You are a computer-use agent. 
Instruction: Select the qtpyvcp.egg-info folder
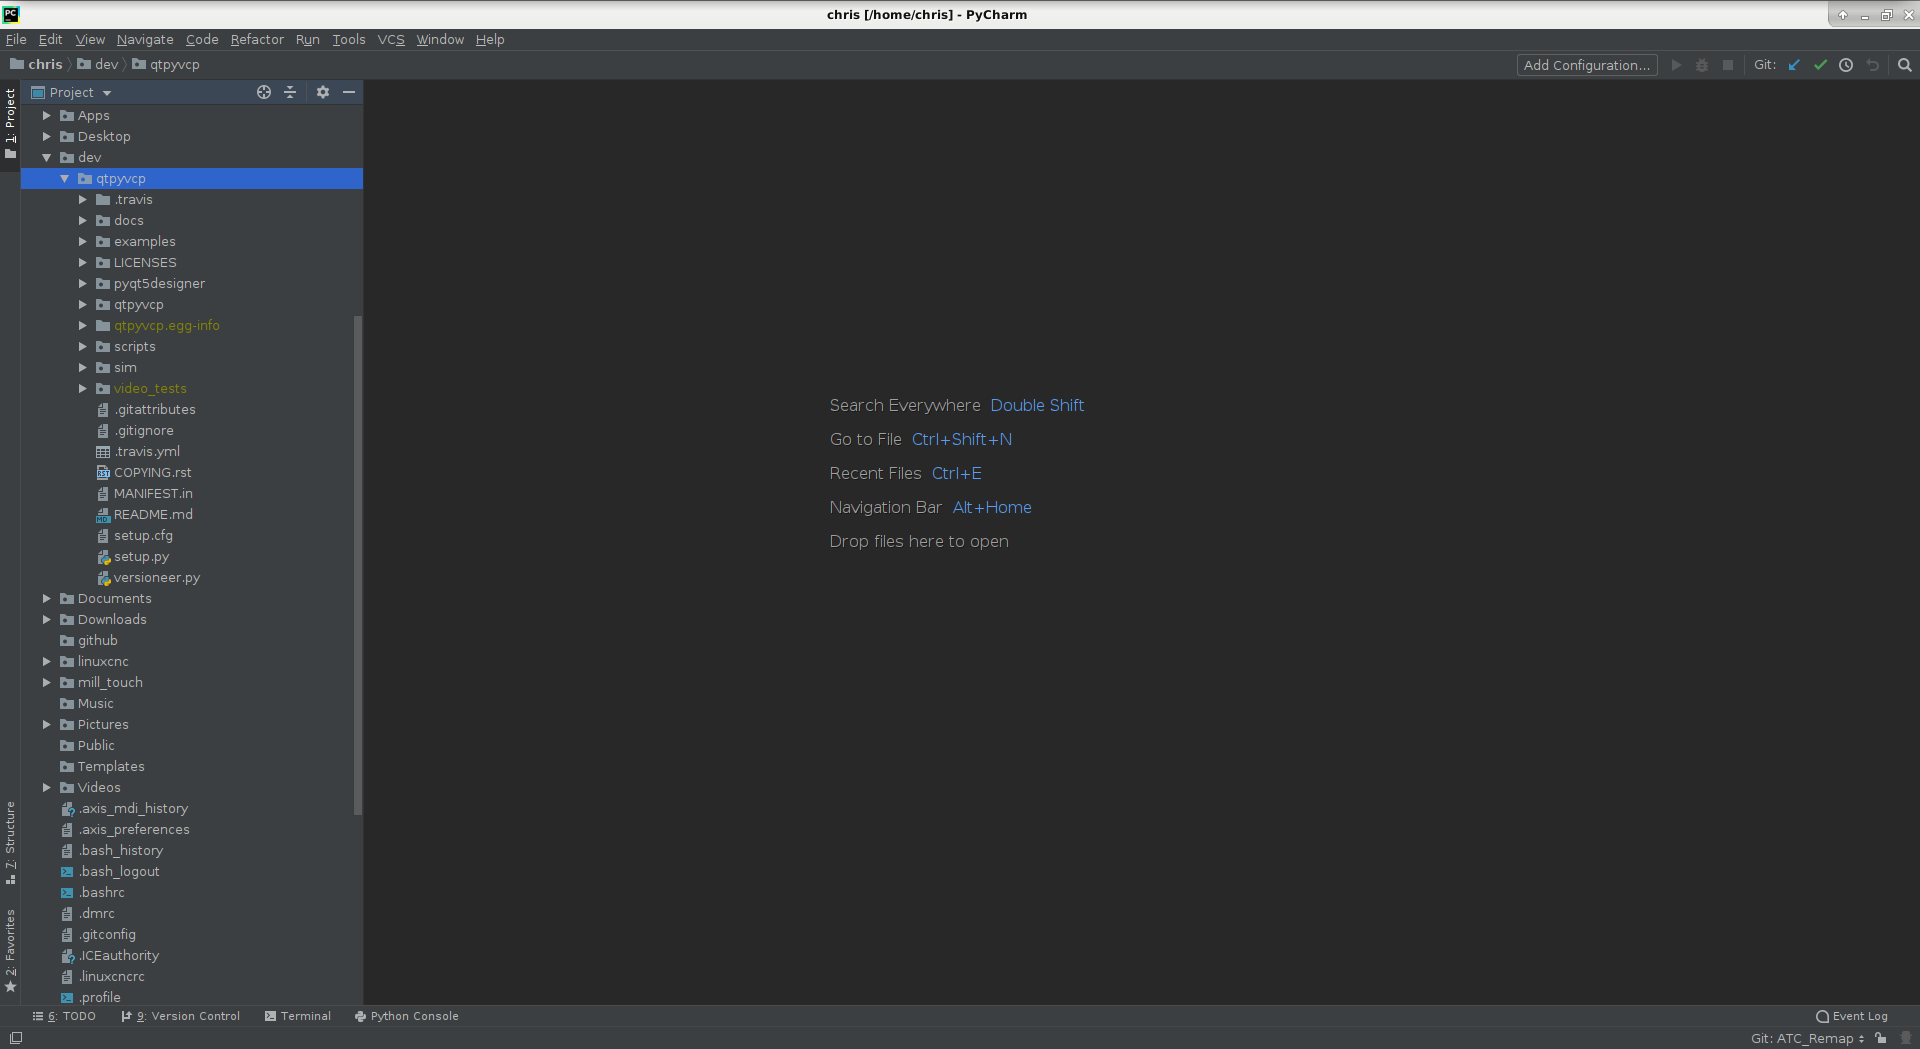tap(166, 326)
